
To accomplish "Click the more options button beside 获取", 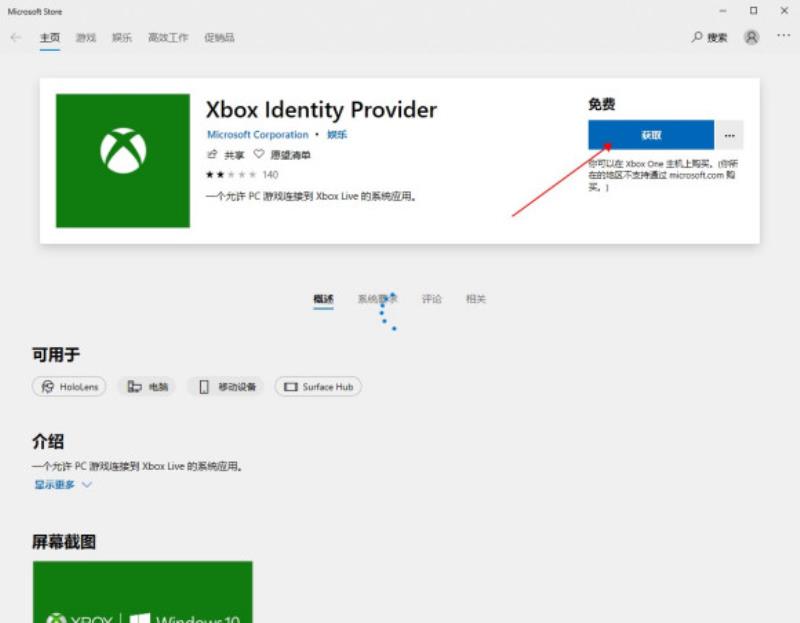I will (x=729, y=135).
